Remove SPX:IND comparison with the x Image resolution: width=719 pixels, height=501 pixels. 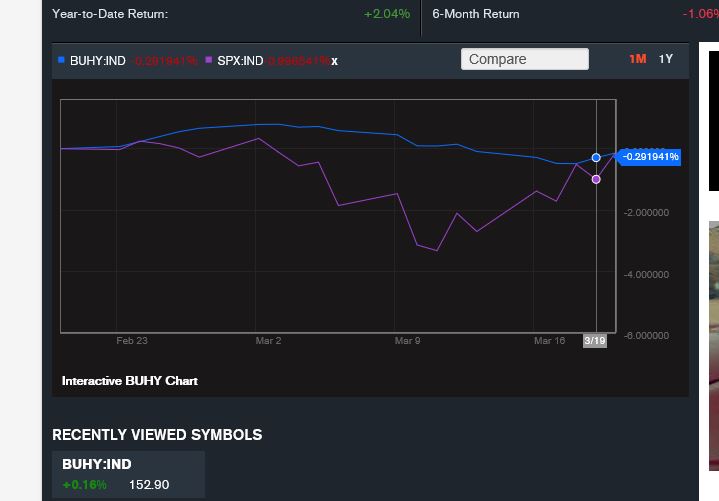pos(335,61)
